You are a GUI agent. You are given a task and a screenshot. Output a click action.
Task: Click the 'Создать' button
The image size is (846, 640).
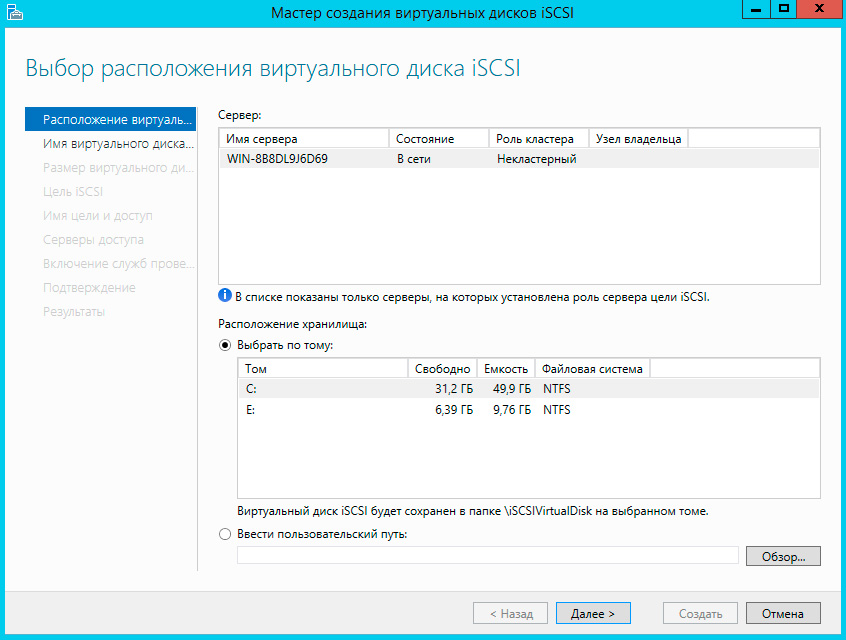(x=700, y=614)
